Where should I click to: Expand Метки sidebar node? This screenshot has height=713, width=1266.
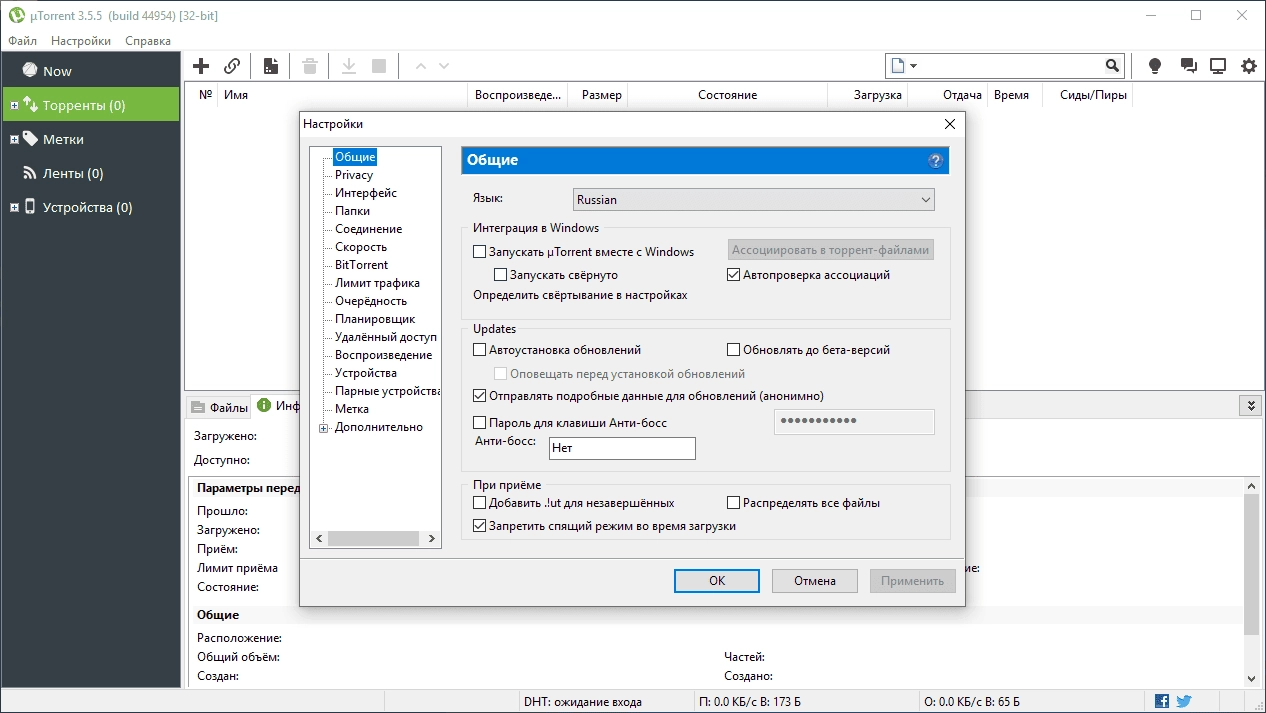point(14,139)
